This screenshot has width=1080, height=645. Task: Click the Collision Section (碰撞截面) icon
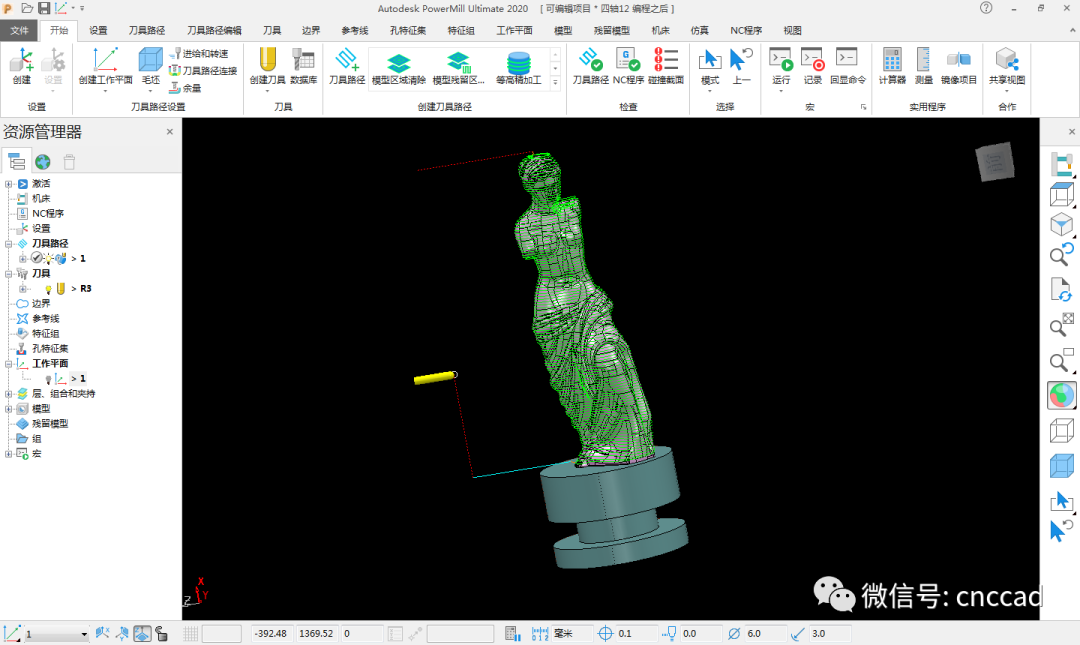665,62
